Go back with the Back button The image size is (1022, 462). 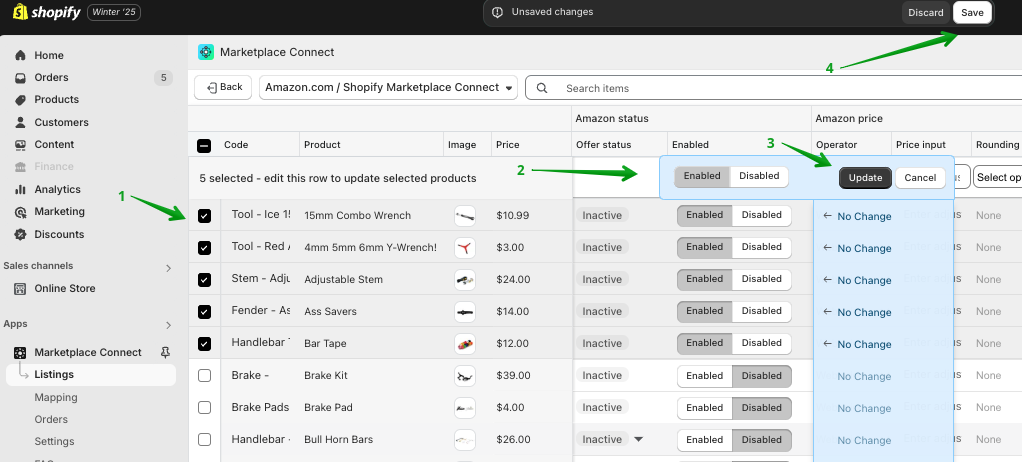click(223, 87)
